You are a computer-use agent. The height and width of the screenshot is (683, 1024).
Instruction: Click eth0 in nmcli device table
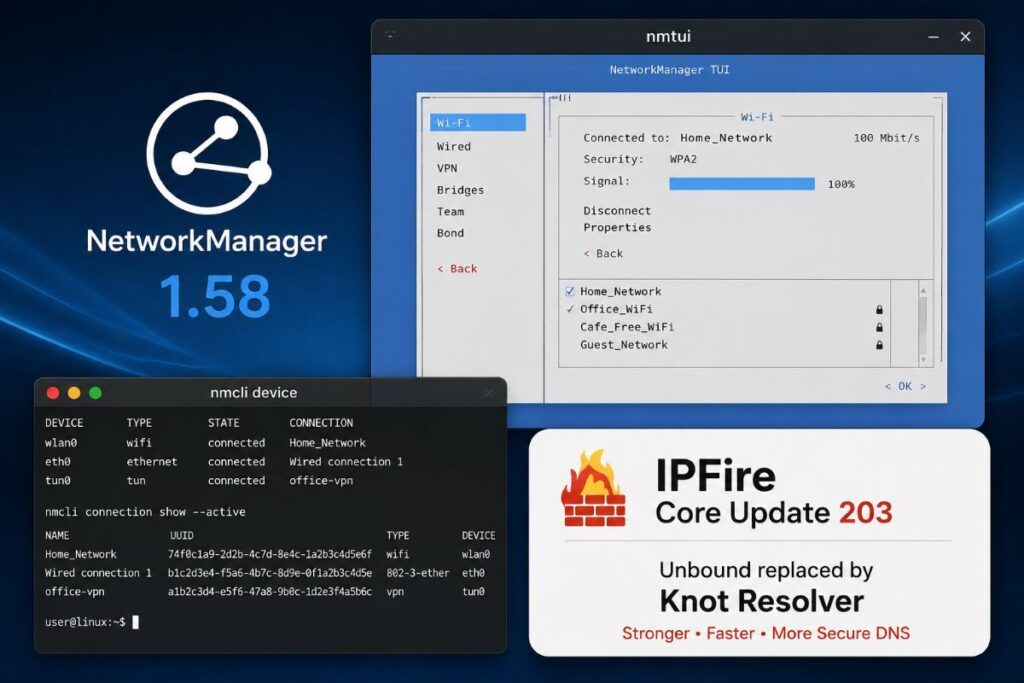[x=57, y=462]
